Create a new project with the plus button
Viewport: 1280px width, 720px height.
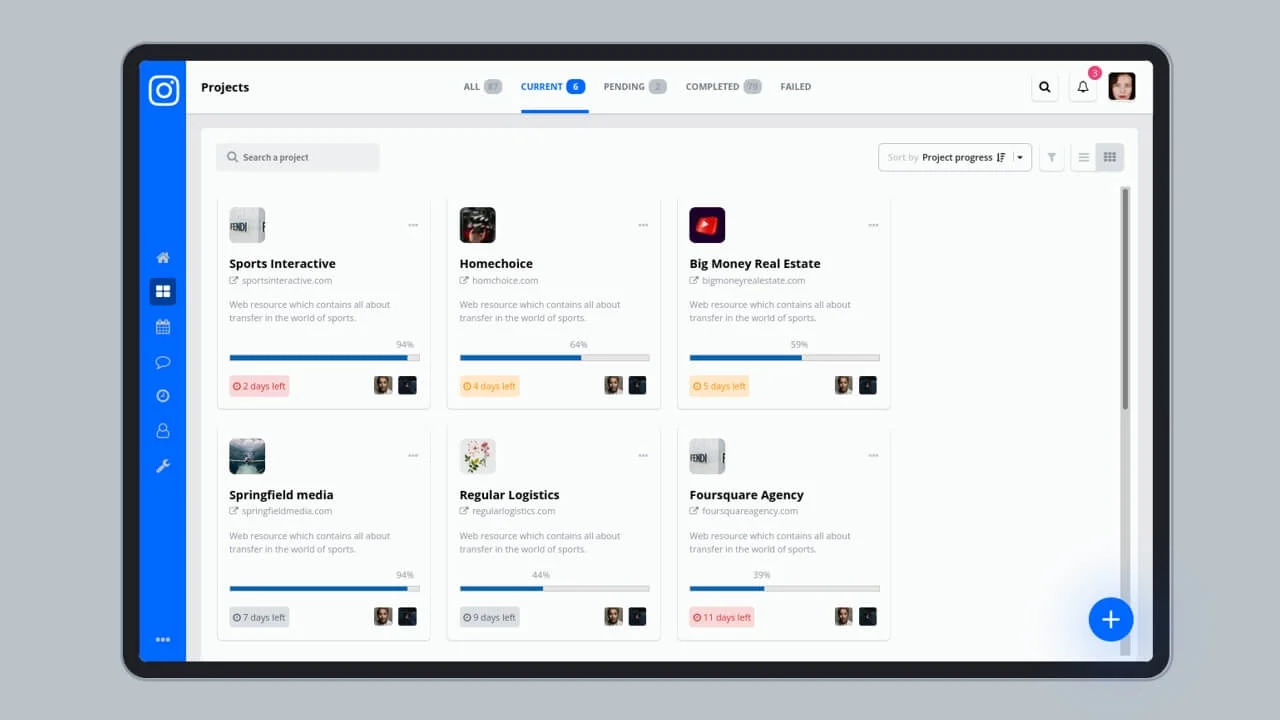coord(1111,620)
